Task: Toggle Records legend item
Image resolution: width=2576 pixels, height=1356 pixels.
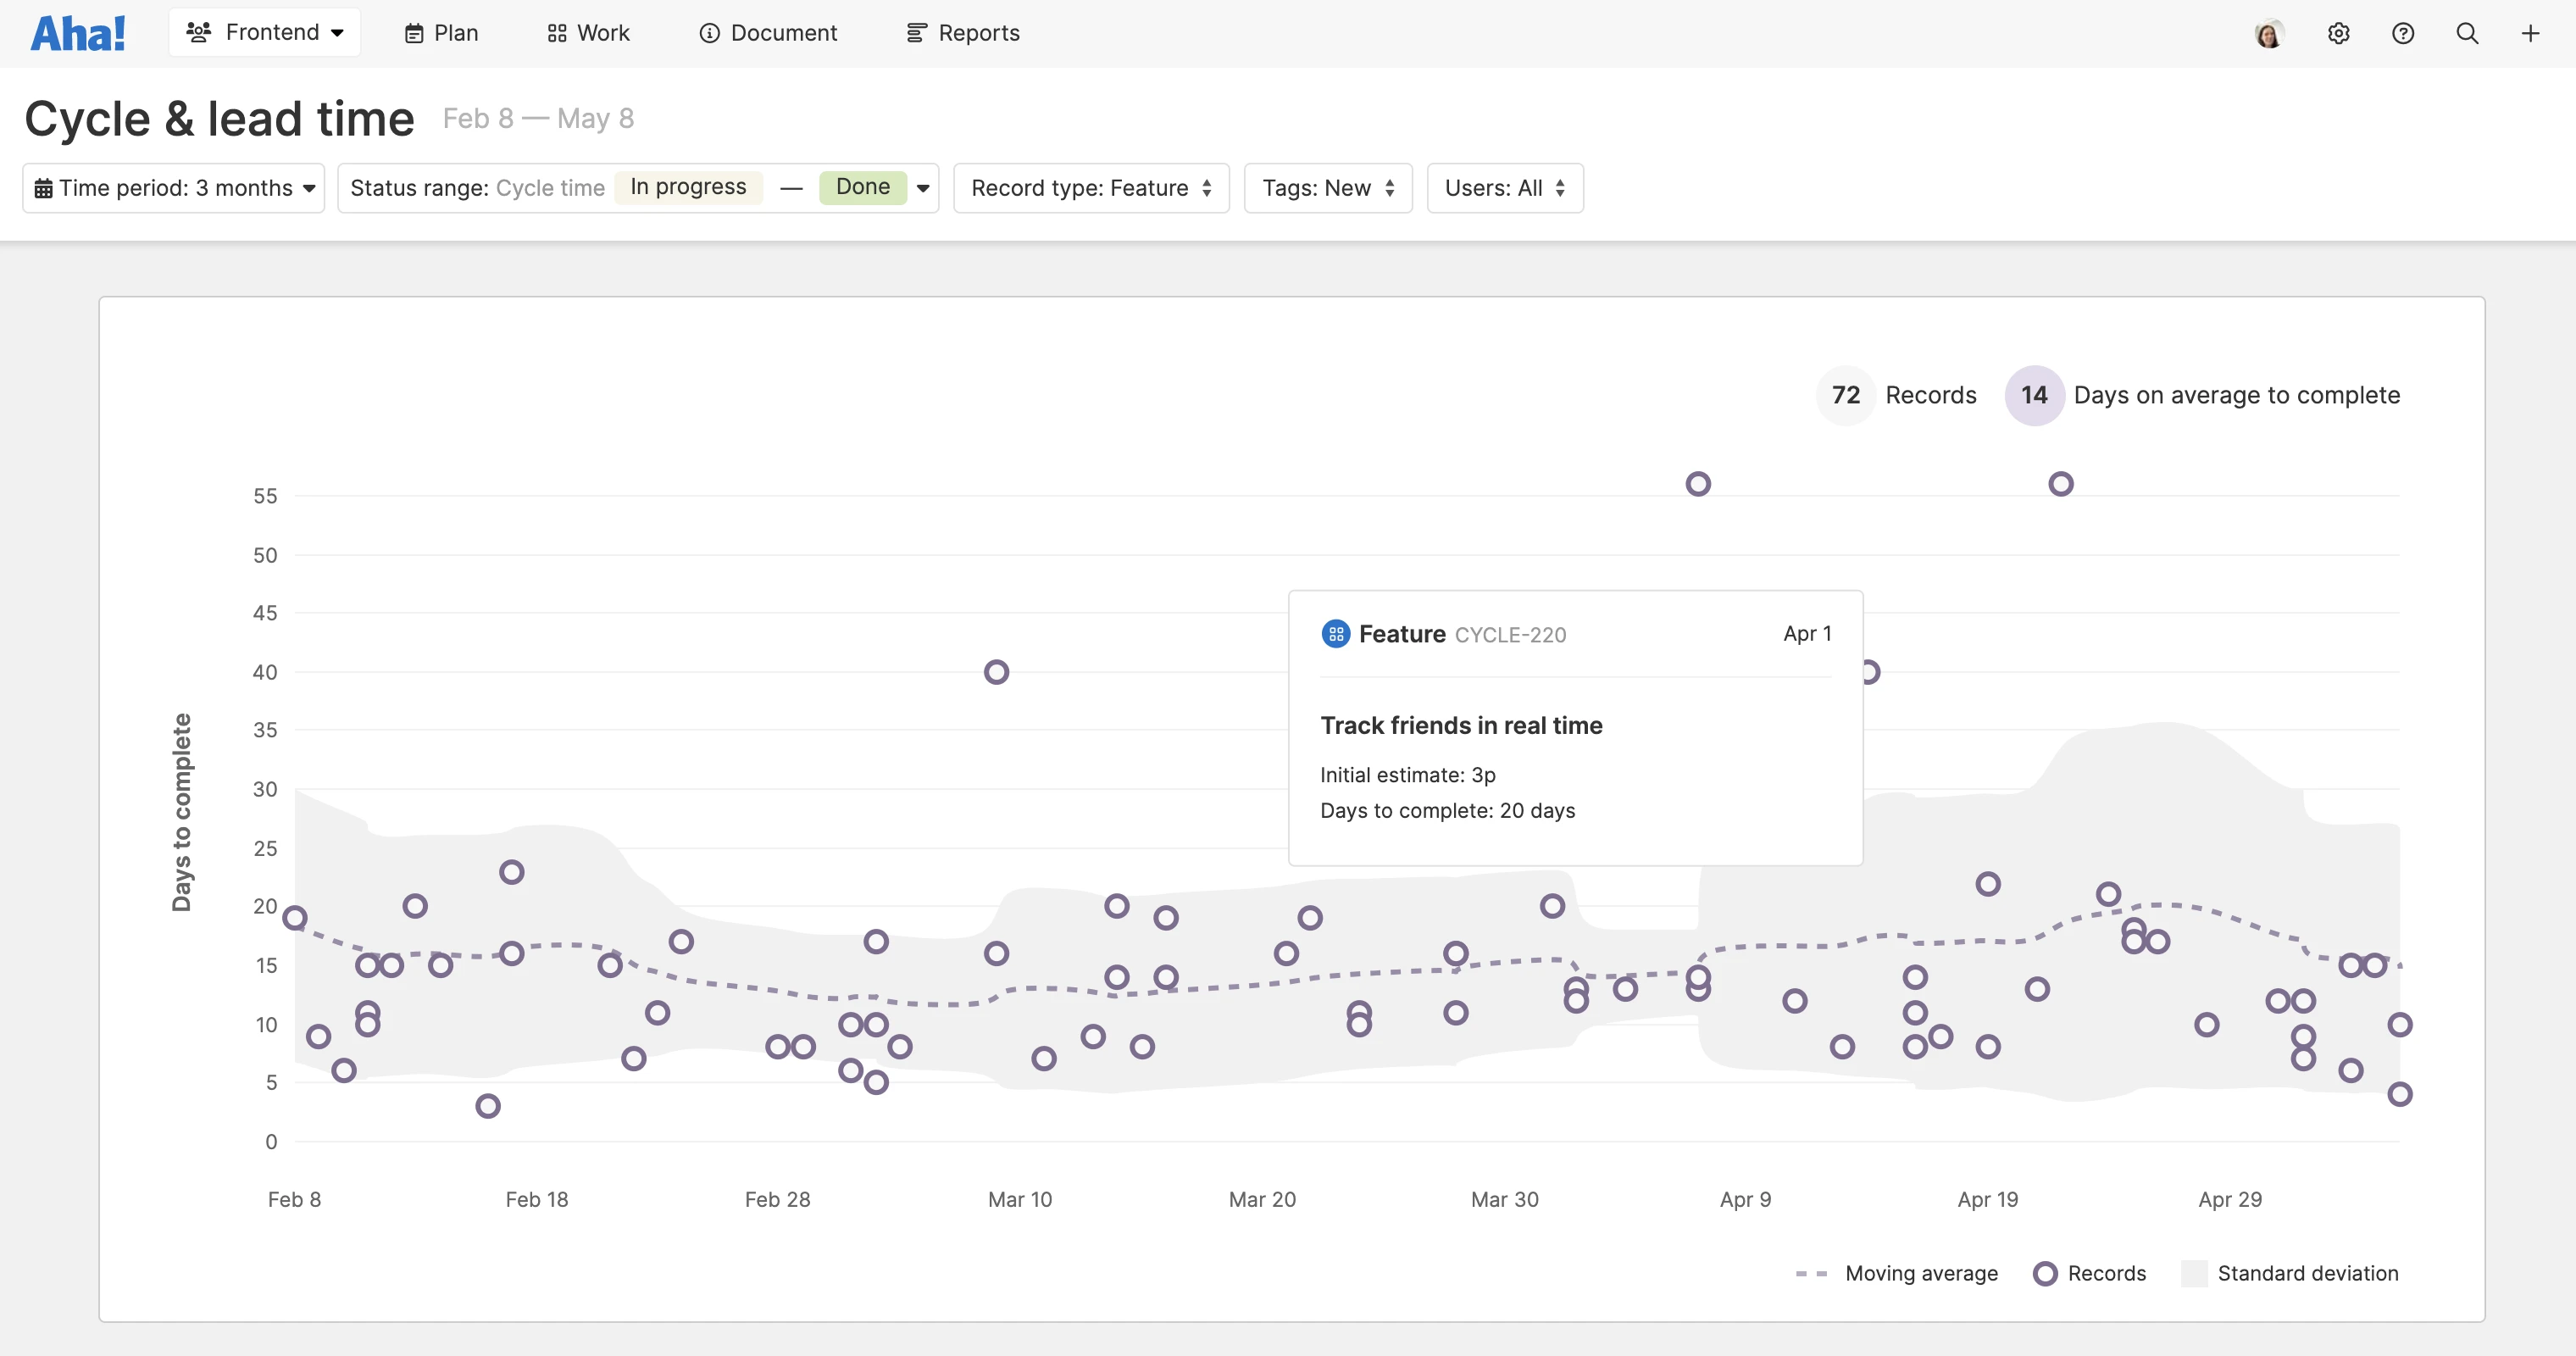Action: point(2106,1273)
